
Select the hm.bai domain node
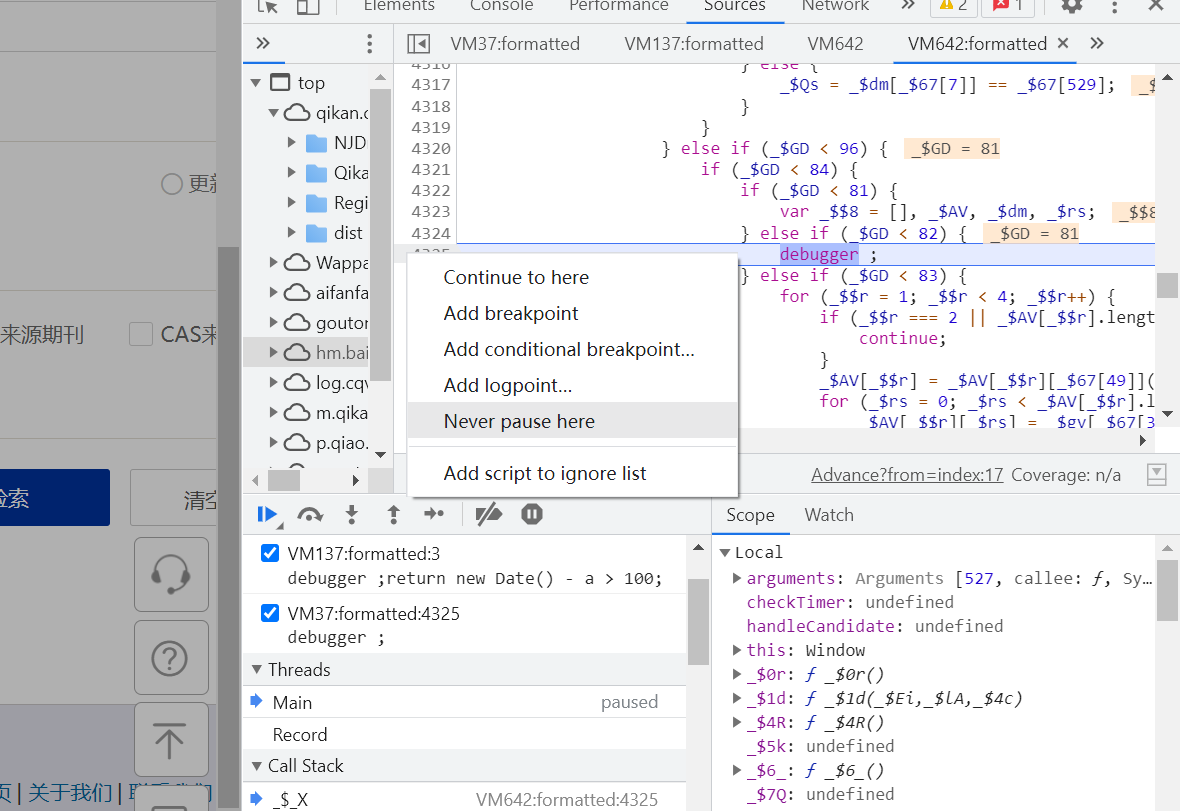point(306,352)
